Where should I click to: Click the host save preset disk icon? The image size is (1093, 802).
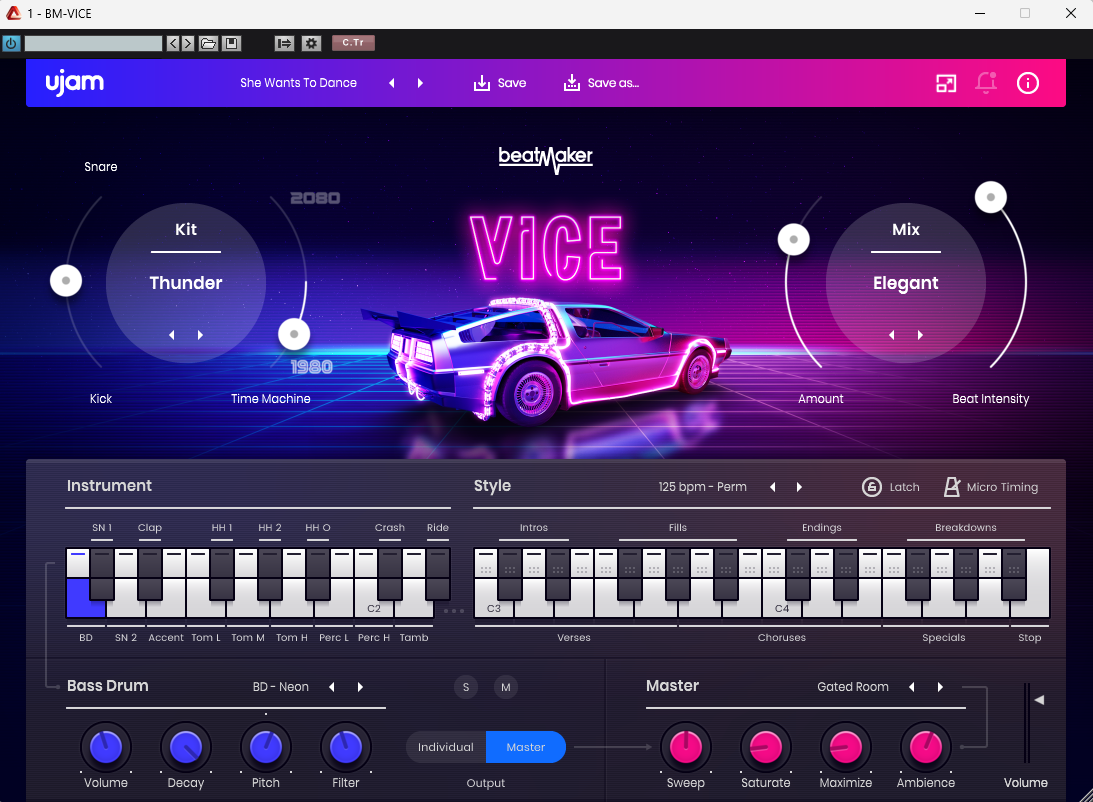231,43
